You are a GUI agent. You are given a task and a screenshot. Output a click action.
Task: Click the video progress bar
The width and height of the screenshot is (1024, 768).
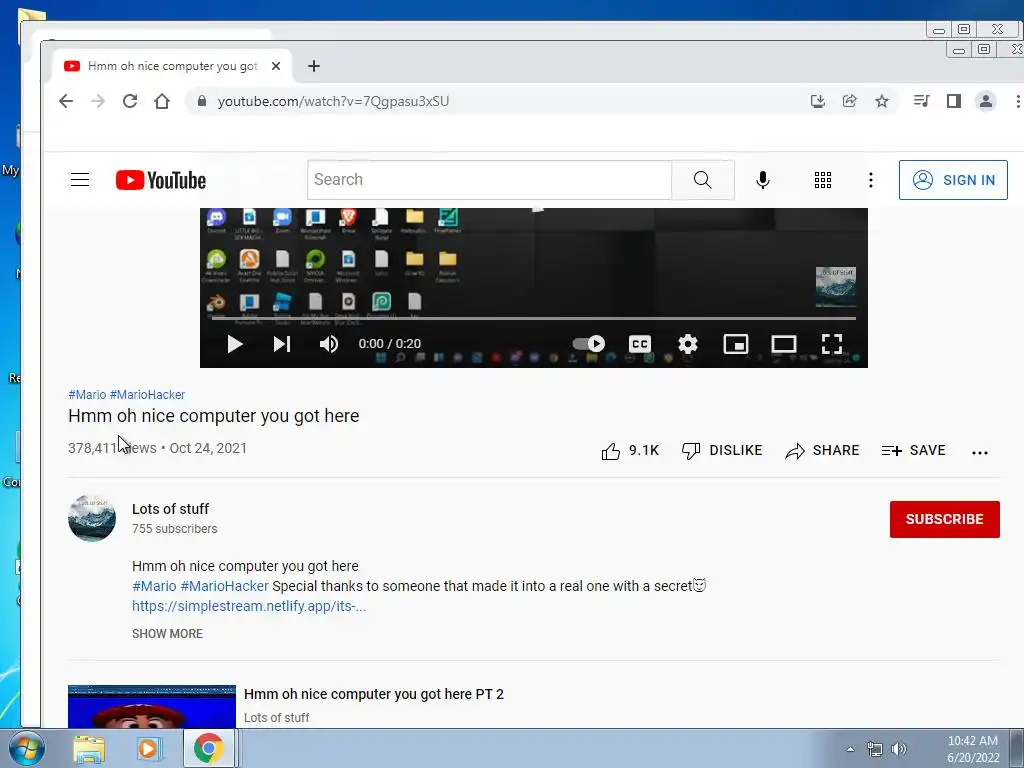click(534, 319)
